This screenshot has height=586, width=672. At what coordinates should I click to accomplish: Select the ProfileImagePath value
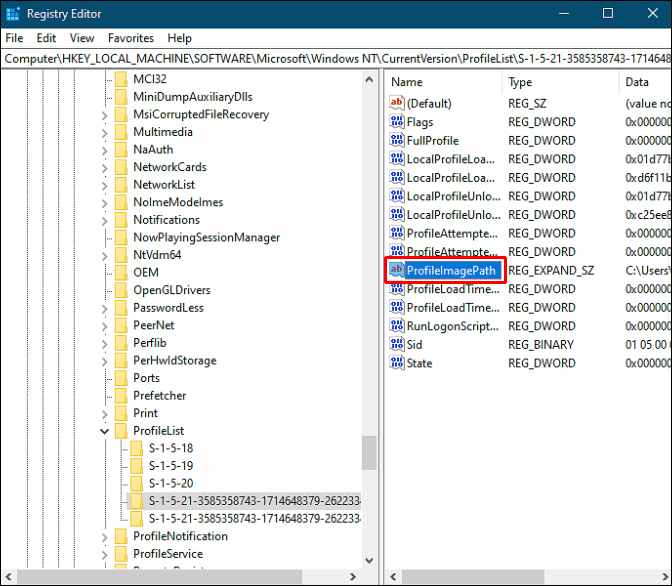pyautogui.click(x=451, y=270)
